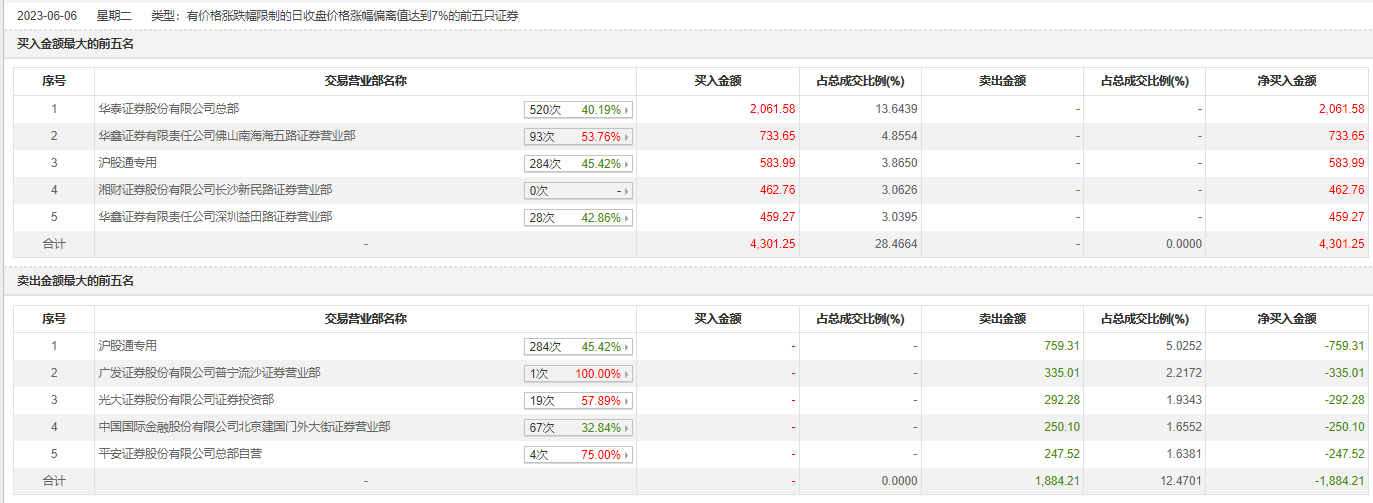Select the 买入金额最大的前五名 section title
This screenshot has height=503, width=1373.
[x=76, y=44]
